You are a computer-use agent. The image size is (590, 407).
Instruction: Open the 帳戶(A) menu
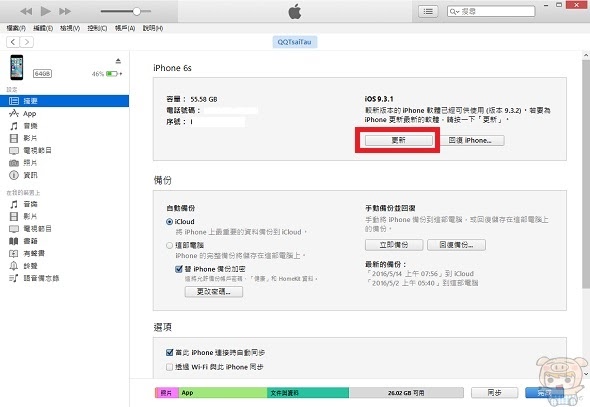(125, 28)
